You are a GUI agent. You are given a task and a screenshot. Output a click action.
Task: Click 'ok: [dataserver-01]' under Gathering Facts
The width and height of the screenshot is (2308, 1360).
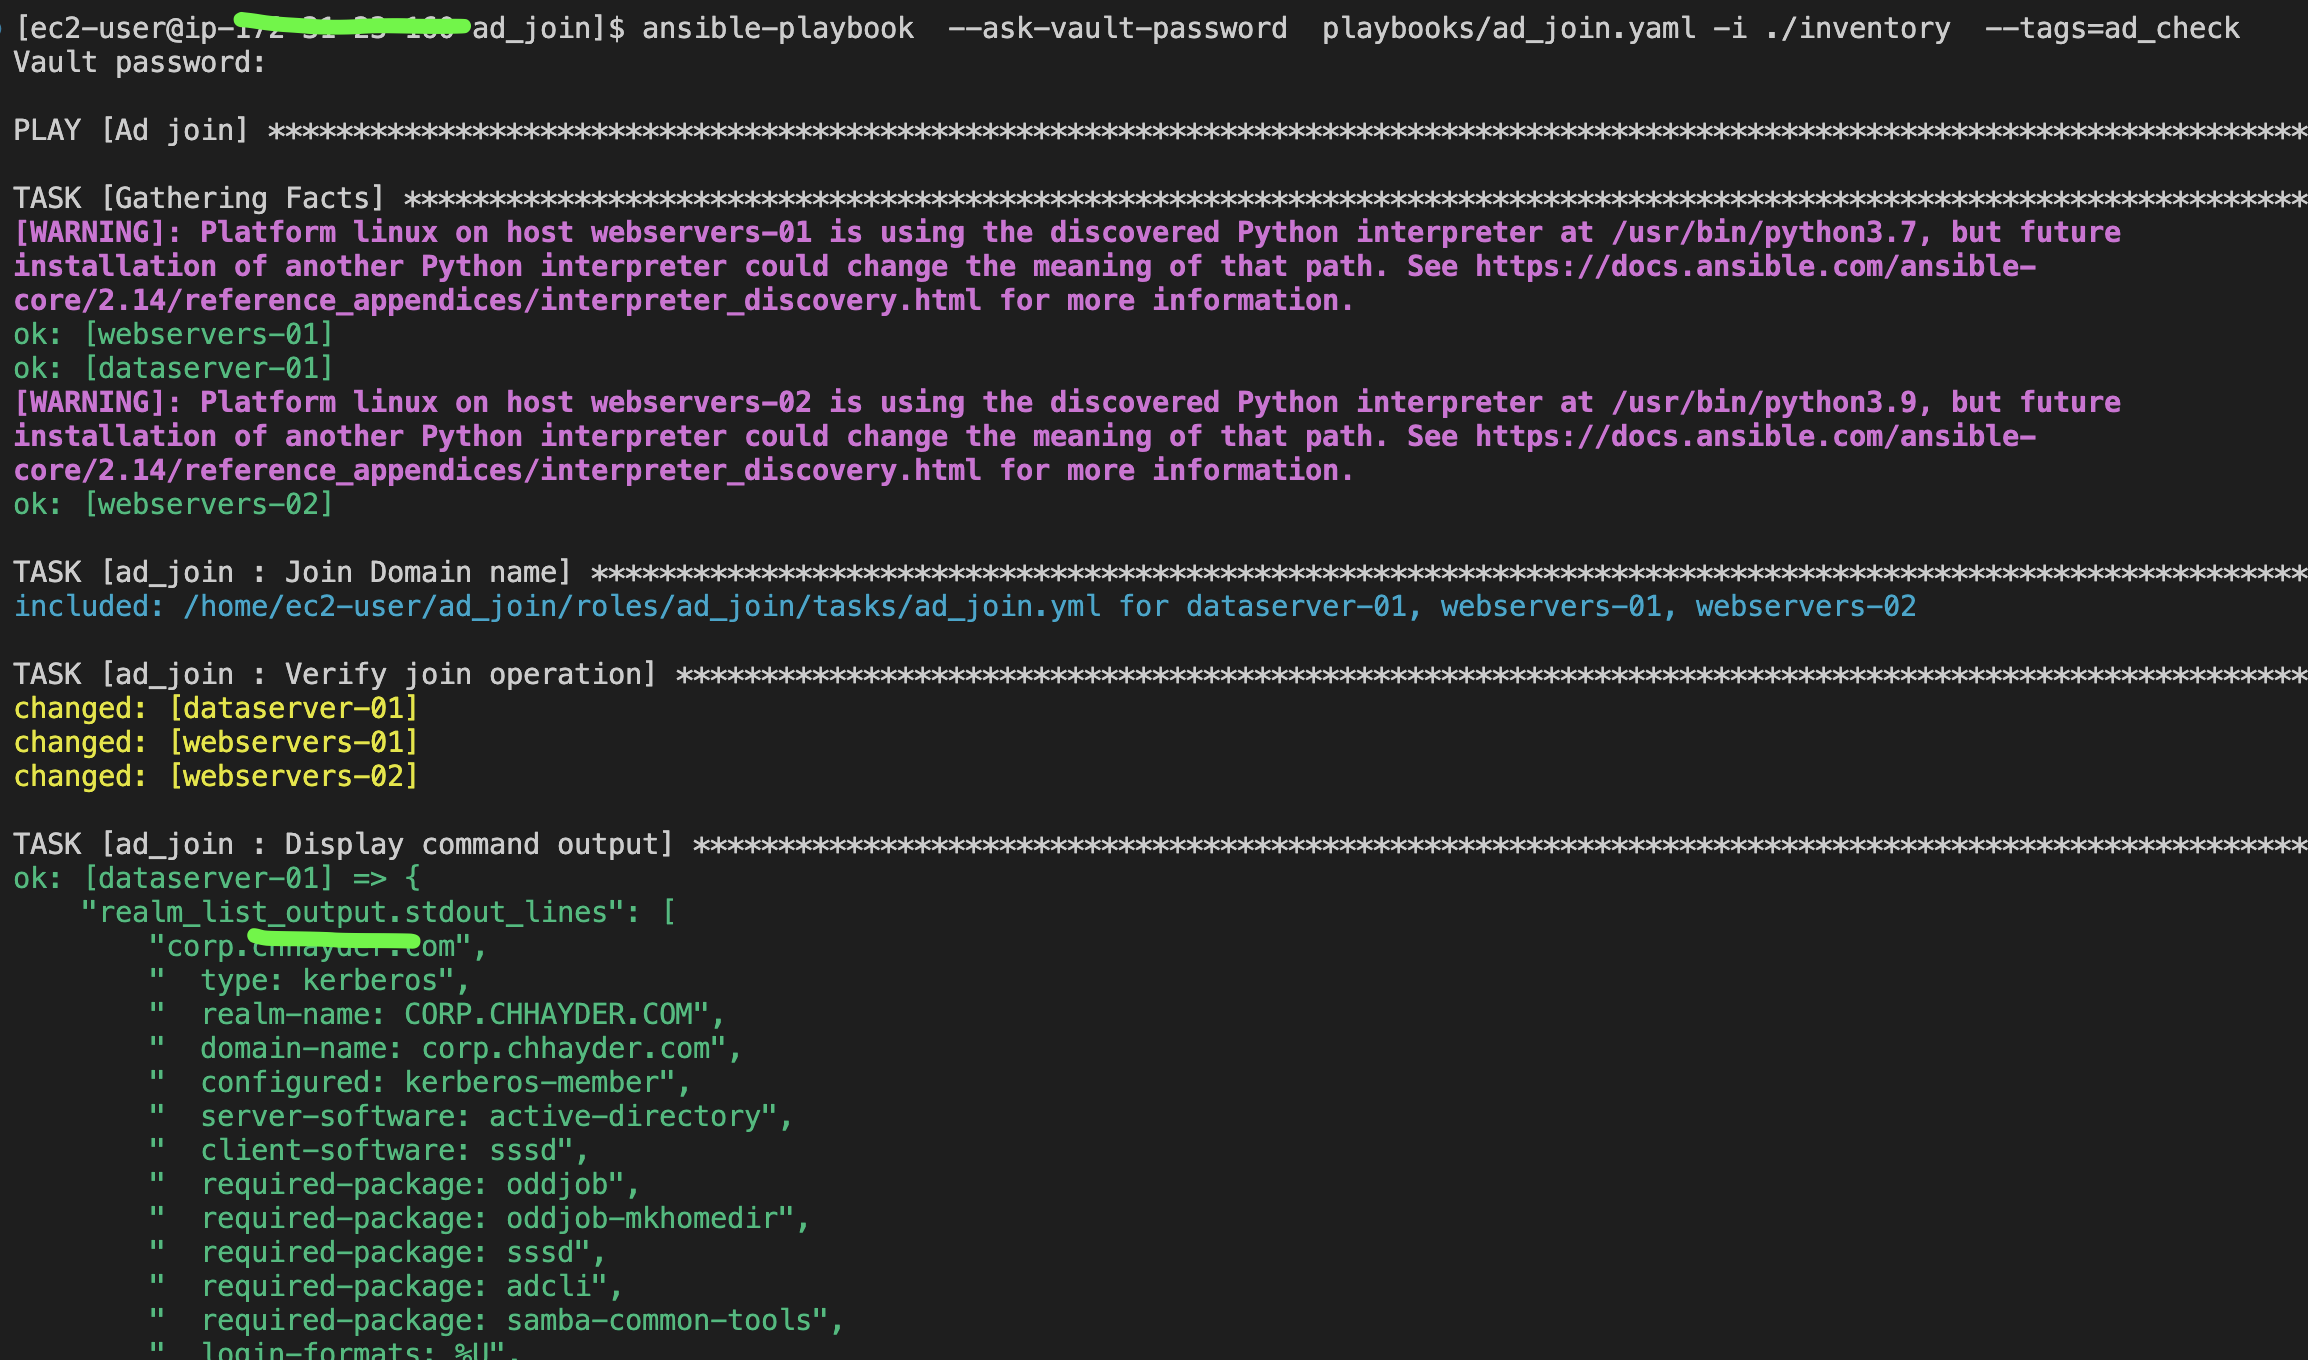[173, 368]
